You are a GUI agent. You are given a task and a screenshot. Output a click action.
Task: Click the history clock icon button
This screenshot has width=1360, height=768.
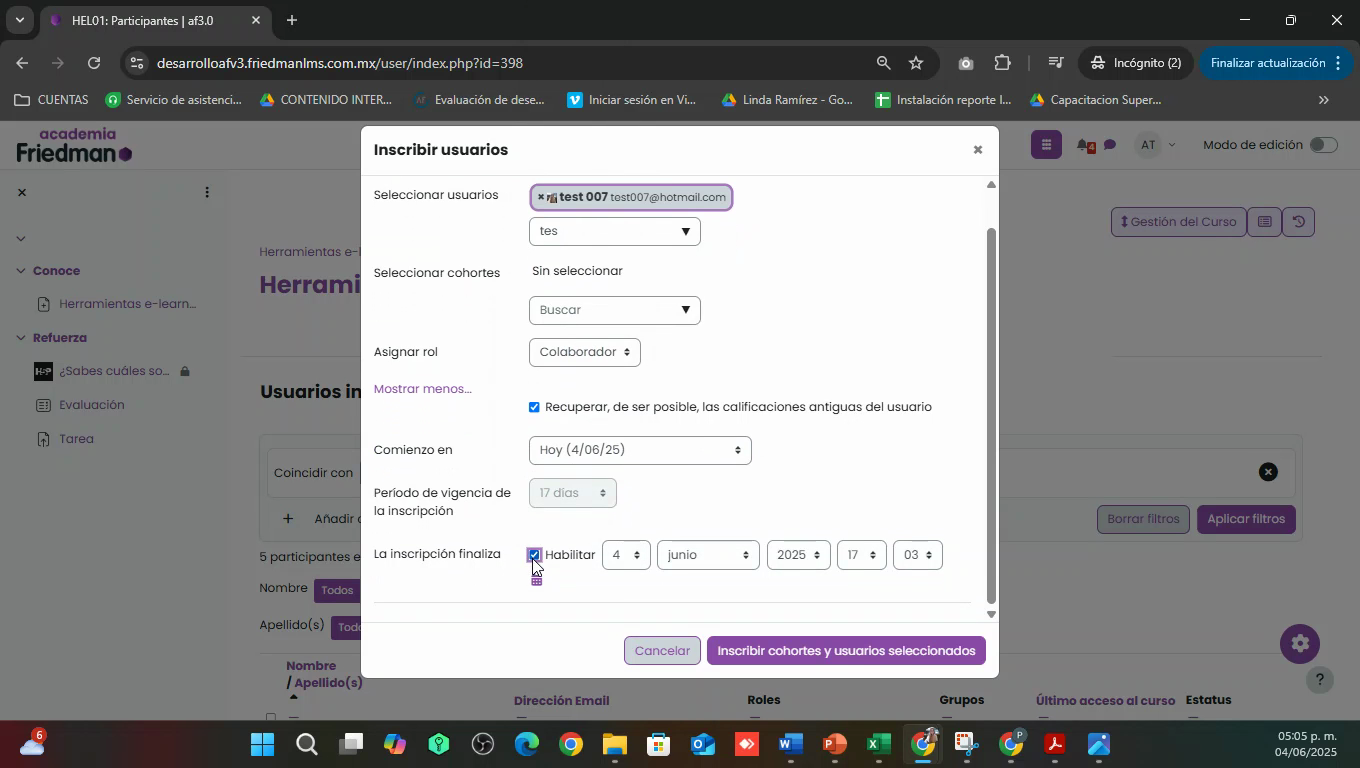point(1298,222)
